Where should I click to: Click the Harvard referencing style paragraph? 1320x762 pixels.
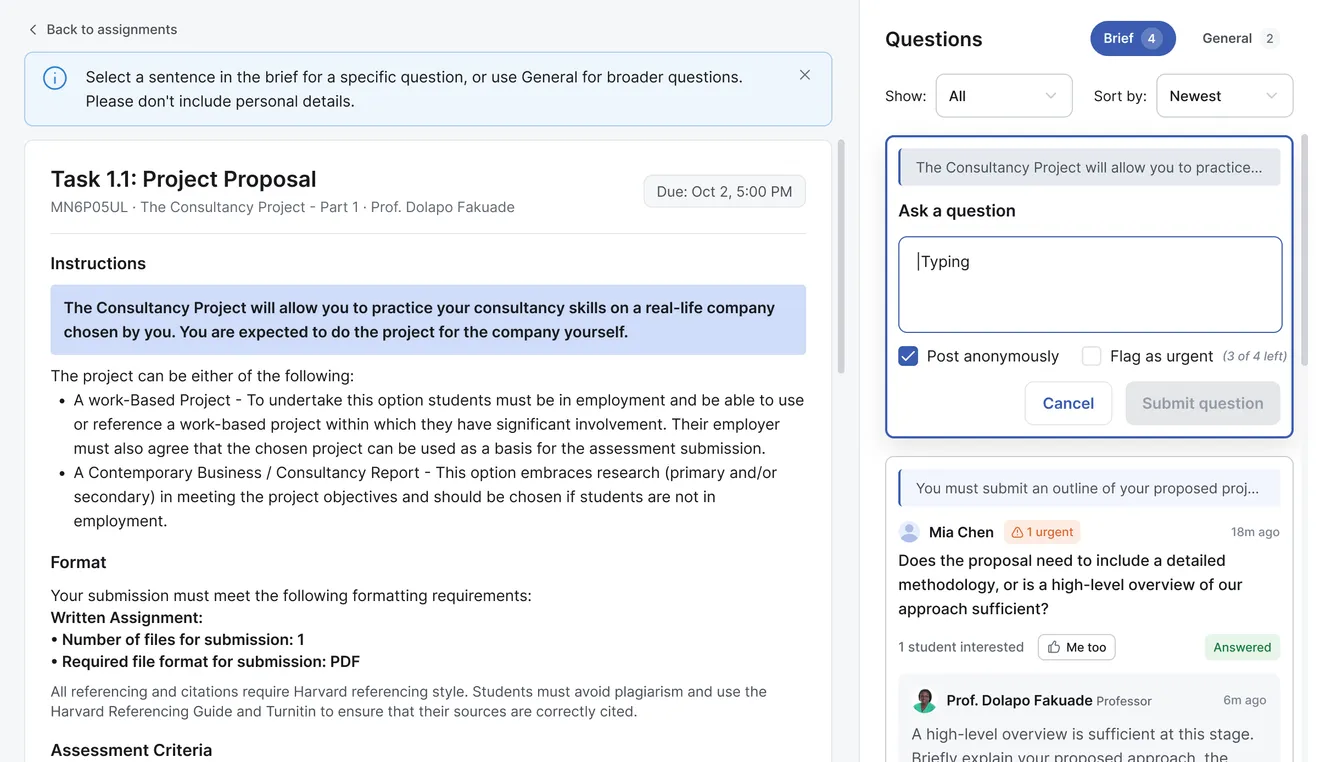tap(409, 701)
